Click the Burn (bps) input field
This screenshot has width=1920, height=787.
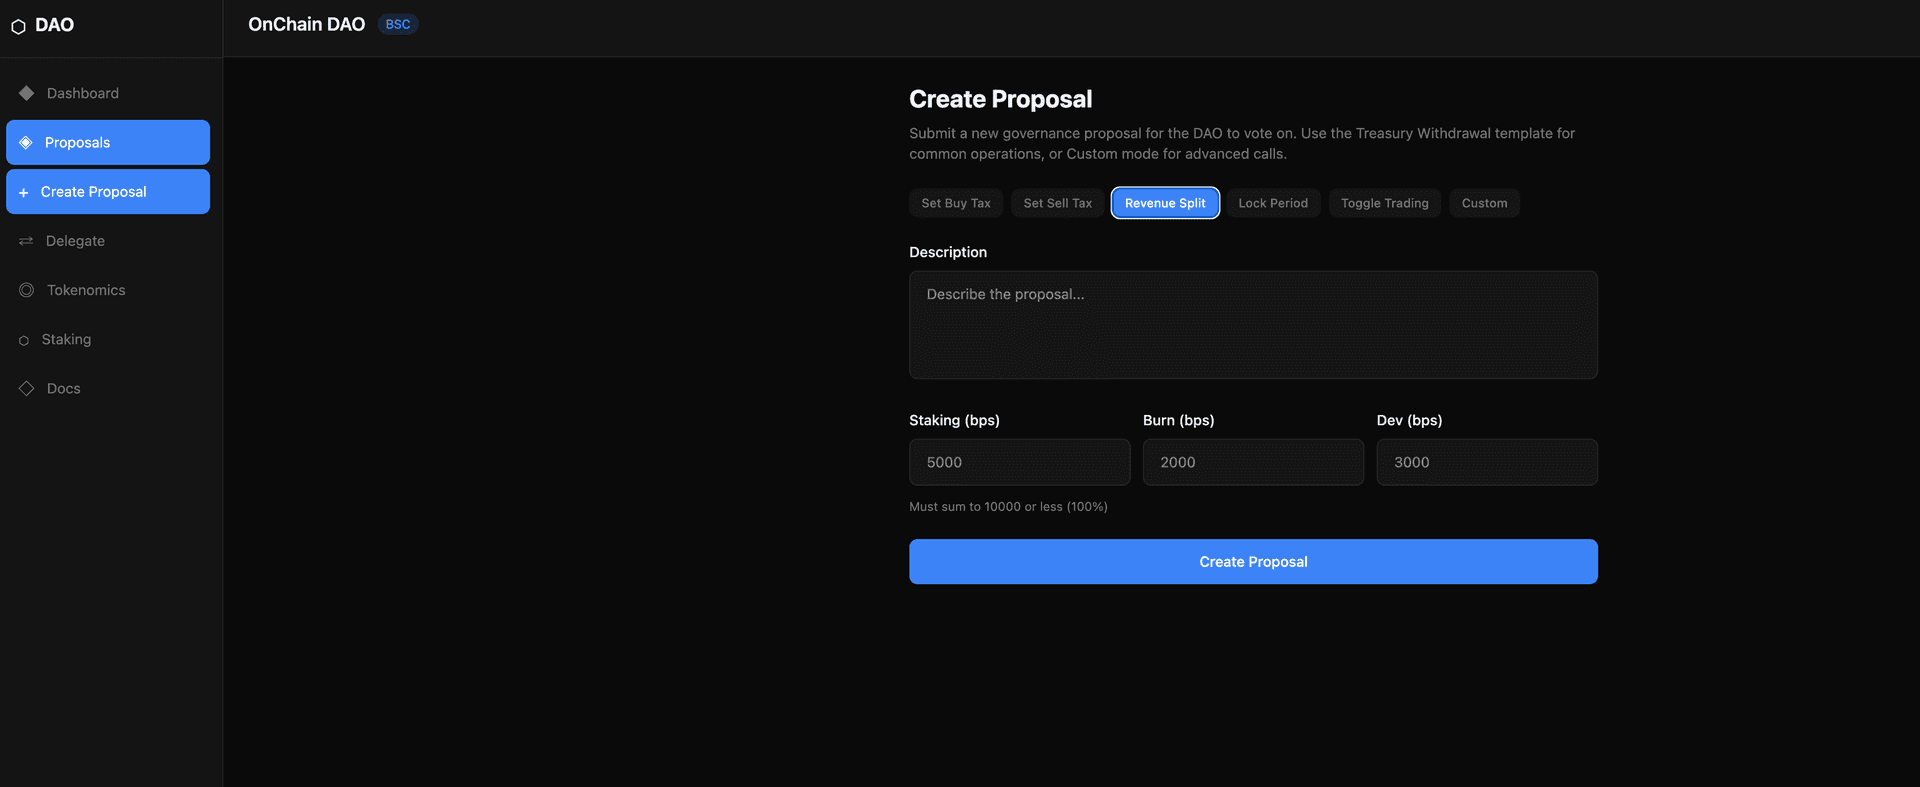tap(1253, 462)
